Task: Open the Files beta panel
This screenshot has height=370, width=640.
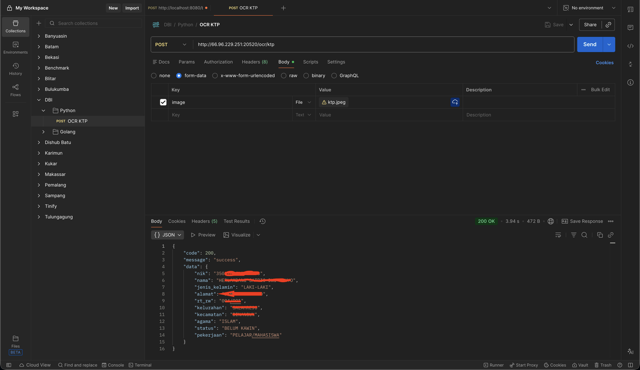Action: (16, 345)
